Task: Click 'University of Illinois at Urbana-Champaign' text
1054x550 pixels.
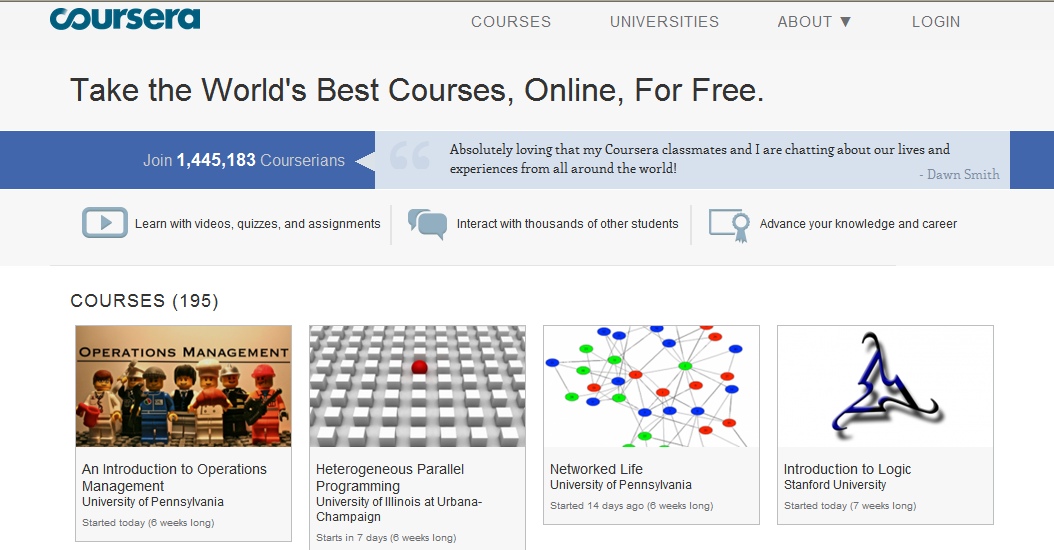Action: tap(399, 509)
